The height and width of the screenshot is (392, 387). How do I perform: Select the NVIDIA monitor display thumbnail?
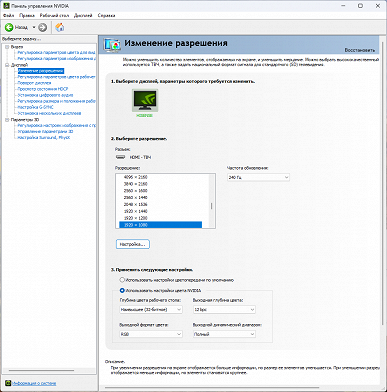[x=145, y=100]
